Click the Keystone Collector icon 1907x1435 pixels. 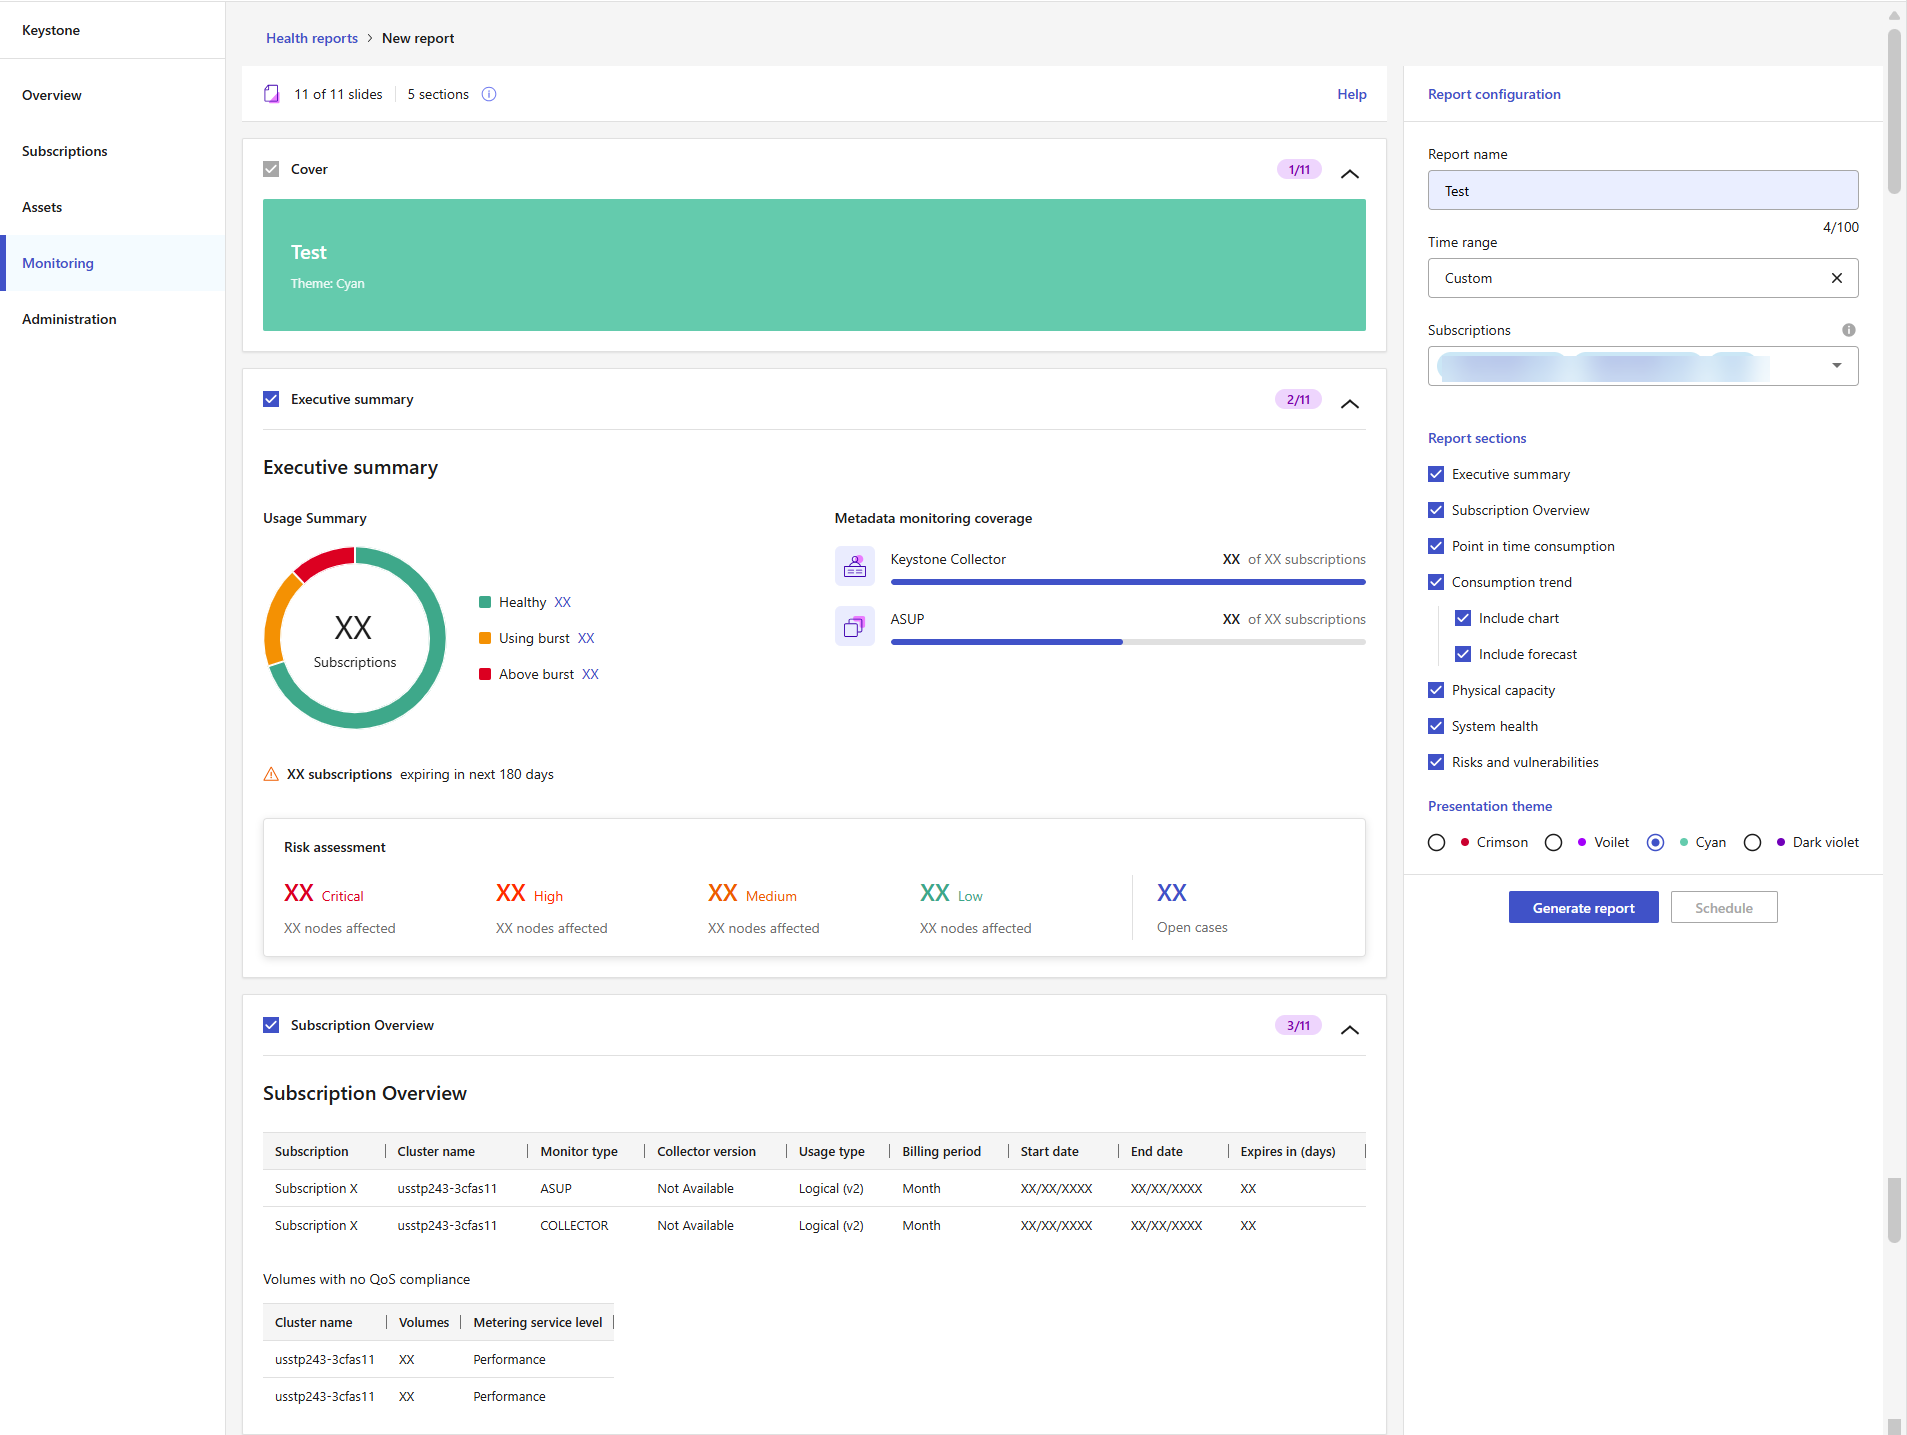click(855, 566)
